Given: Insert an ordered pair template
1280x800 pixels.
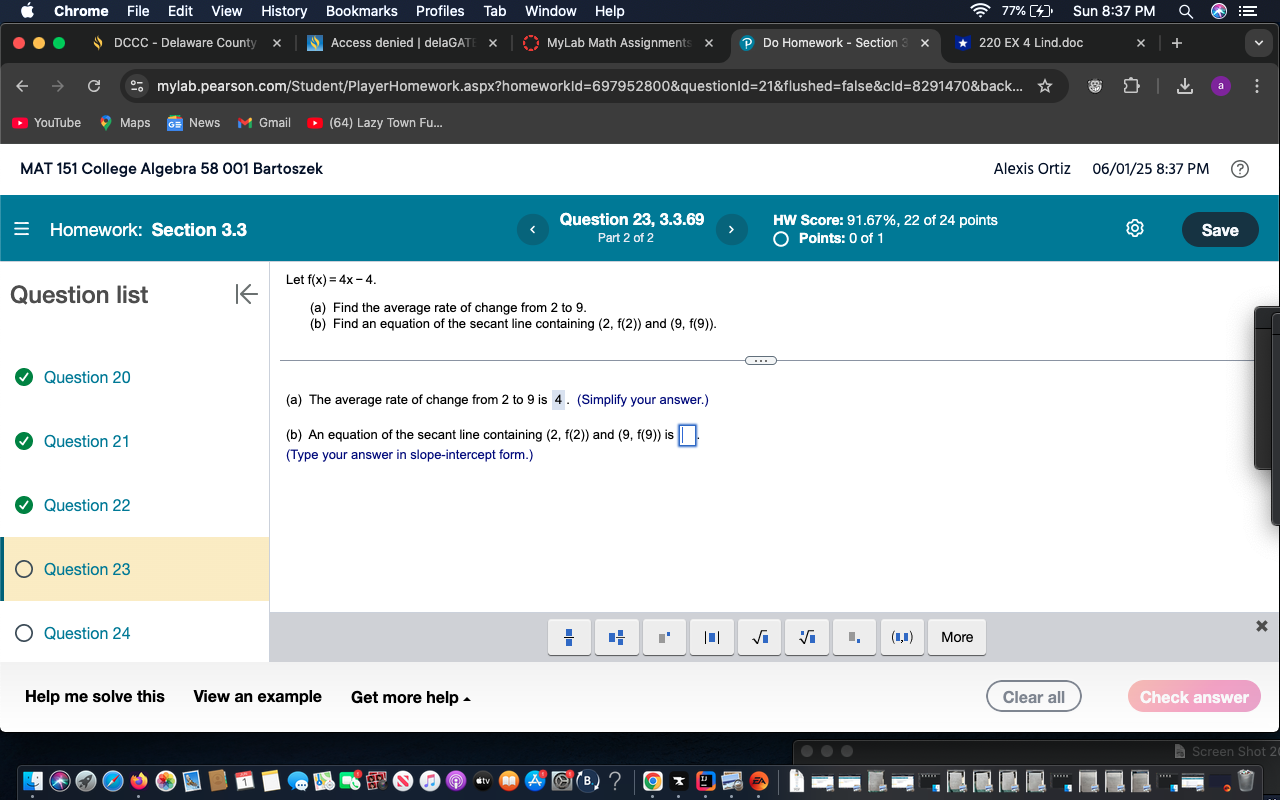Looking at the screenshot, I should coord(902,637).
